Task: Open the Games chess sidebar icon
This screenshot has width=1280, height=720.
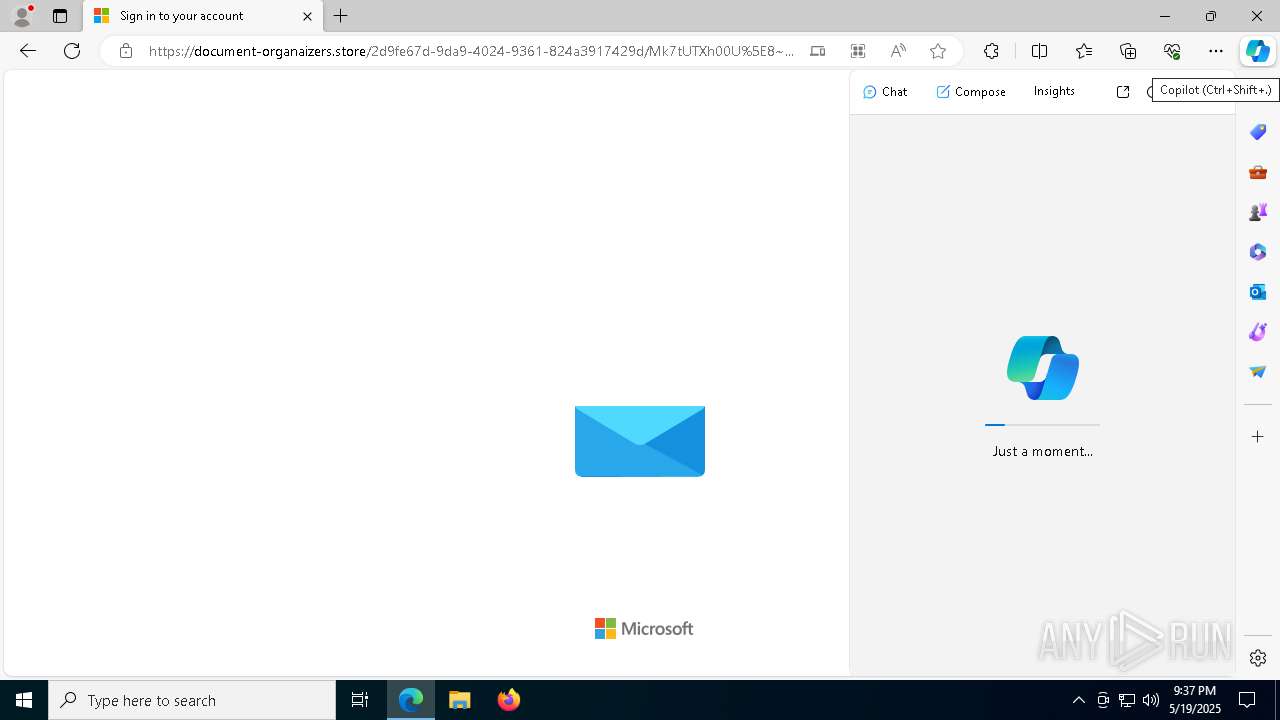Action: click(x=1258, y=212)
